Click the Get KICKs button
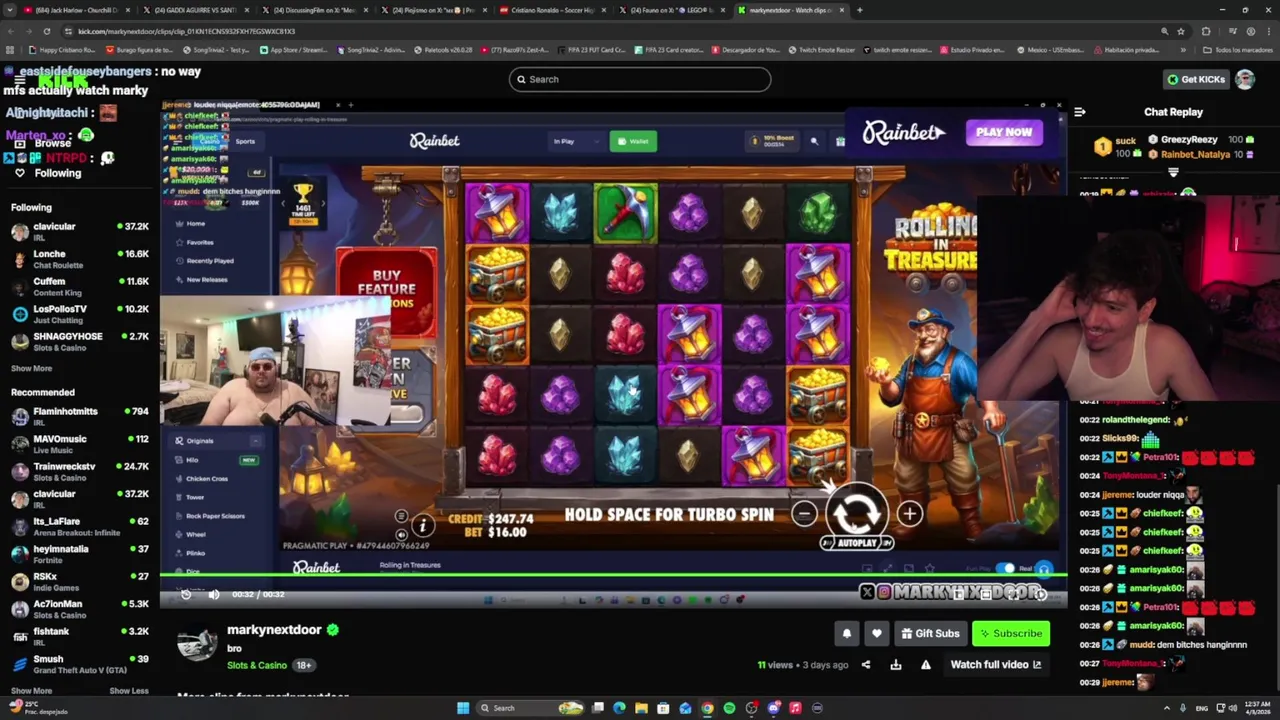1280x720 pixels. 1196,79
